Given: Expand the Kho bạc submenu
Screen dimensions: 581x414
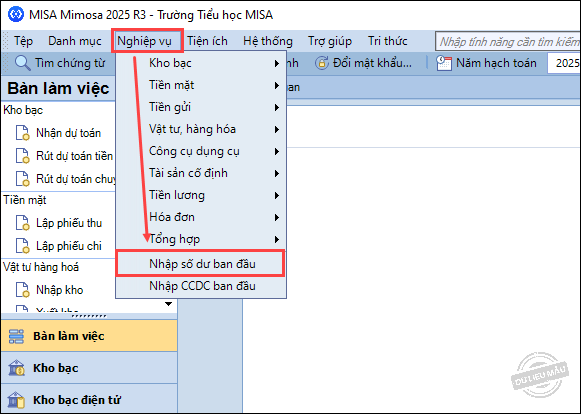Looking at the screenshot, I should [x=201, y=63].
